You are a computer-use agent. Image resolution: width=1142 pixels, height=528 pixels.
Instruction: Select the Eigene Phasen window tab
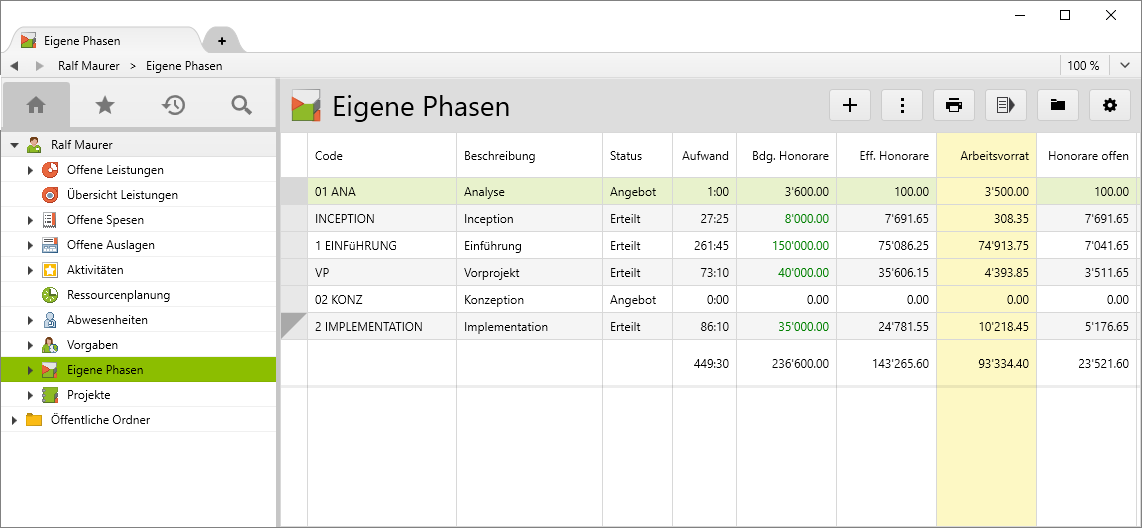coord(100,41)
